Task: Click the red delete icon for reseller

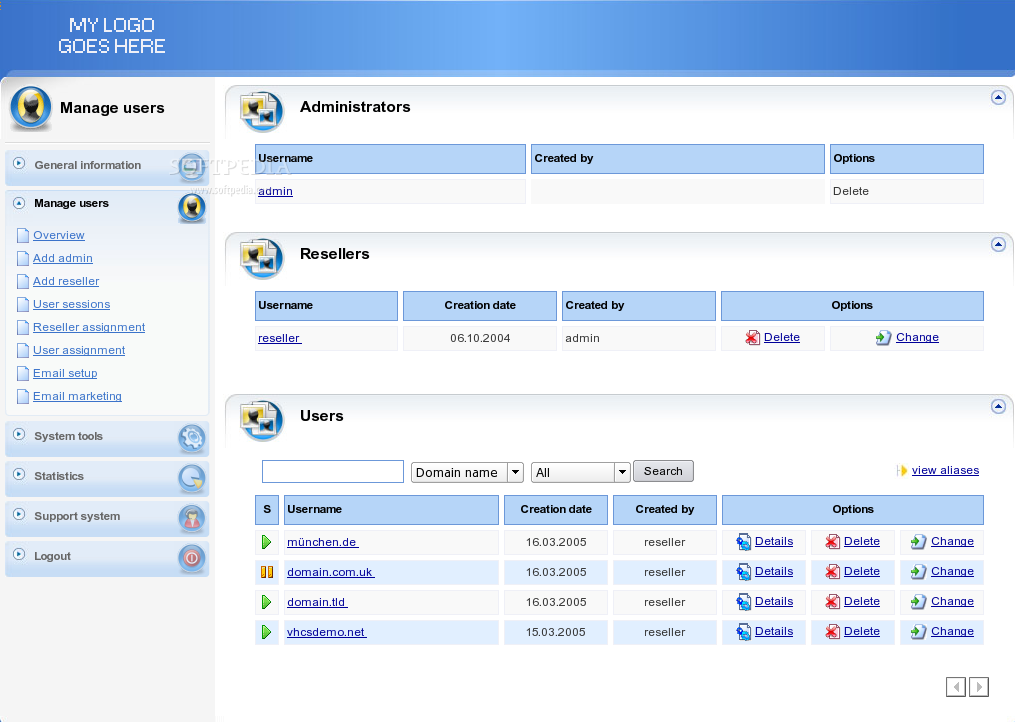Action: (753, 338)
